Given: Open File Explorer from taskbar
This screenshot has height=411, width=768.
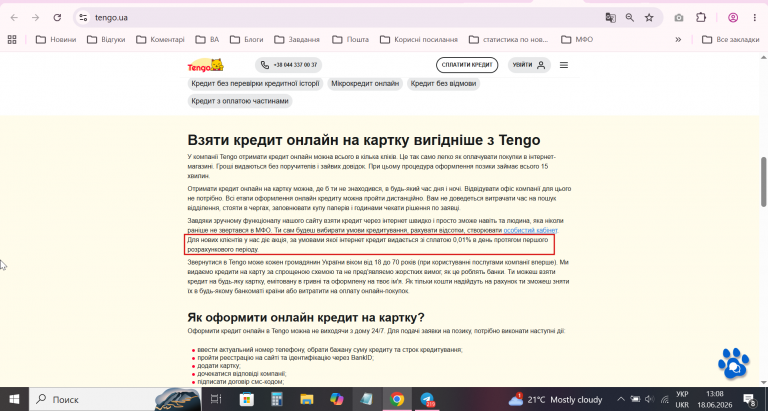Looking at the screenshot, I should coord(307,399).
